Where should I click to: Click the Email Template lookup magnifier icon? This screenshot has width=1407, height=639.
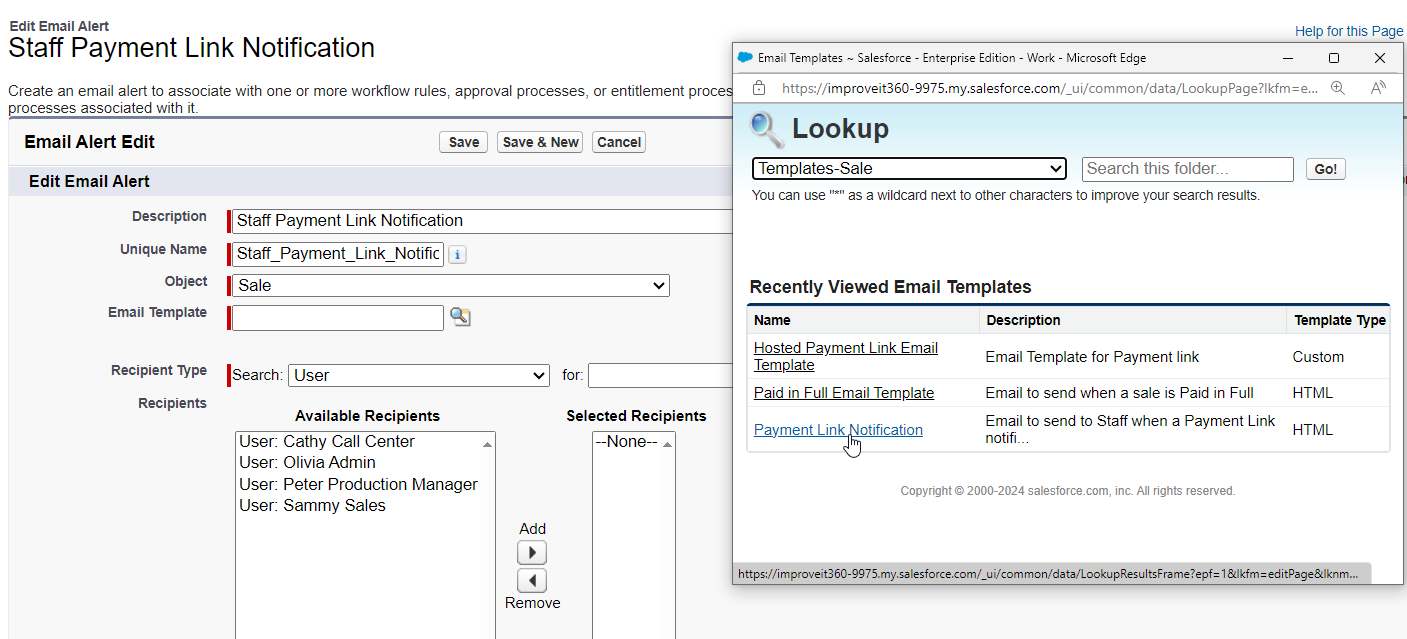[460, 317]
